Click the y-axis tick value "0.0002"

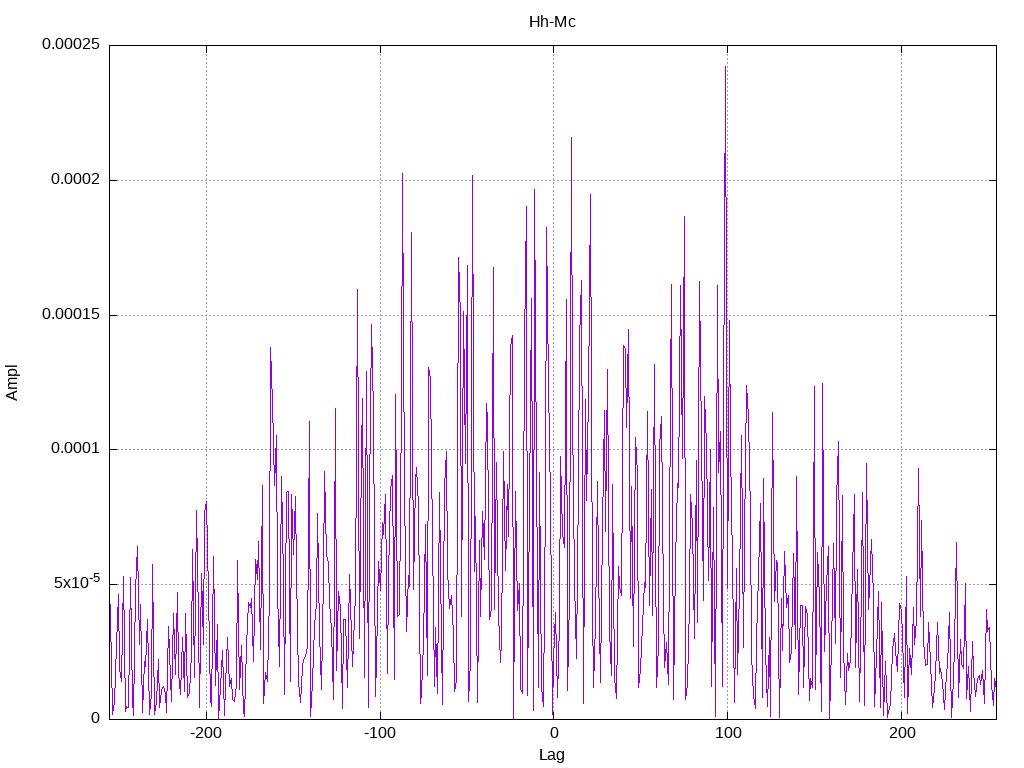[x=75, y=180]
